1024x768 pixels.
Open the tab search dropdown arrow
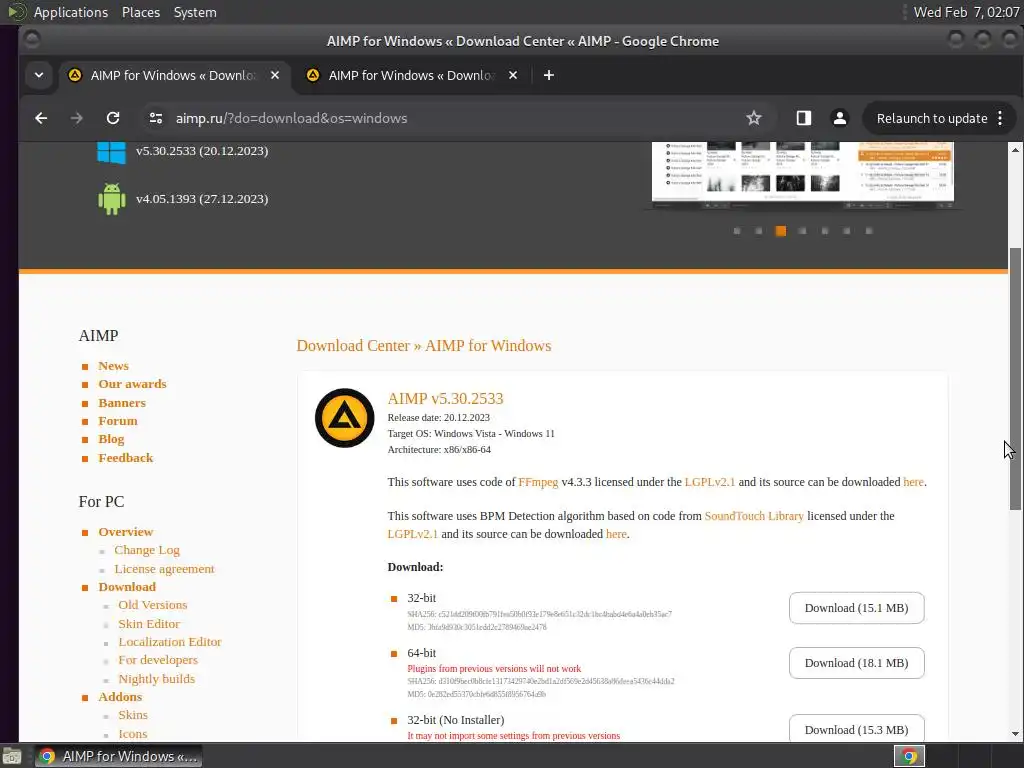39,75
